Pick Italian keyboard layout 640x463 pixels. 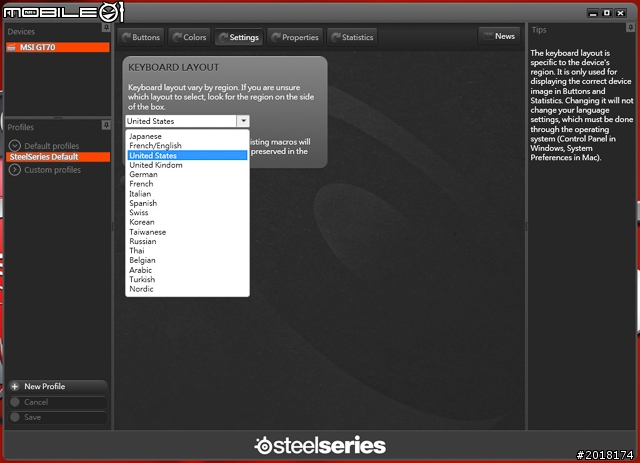(x=187, y=194)
